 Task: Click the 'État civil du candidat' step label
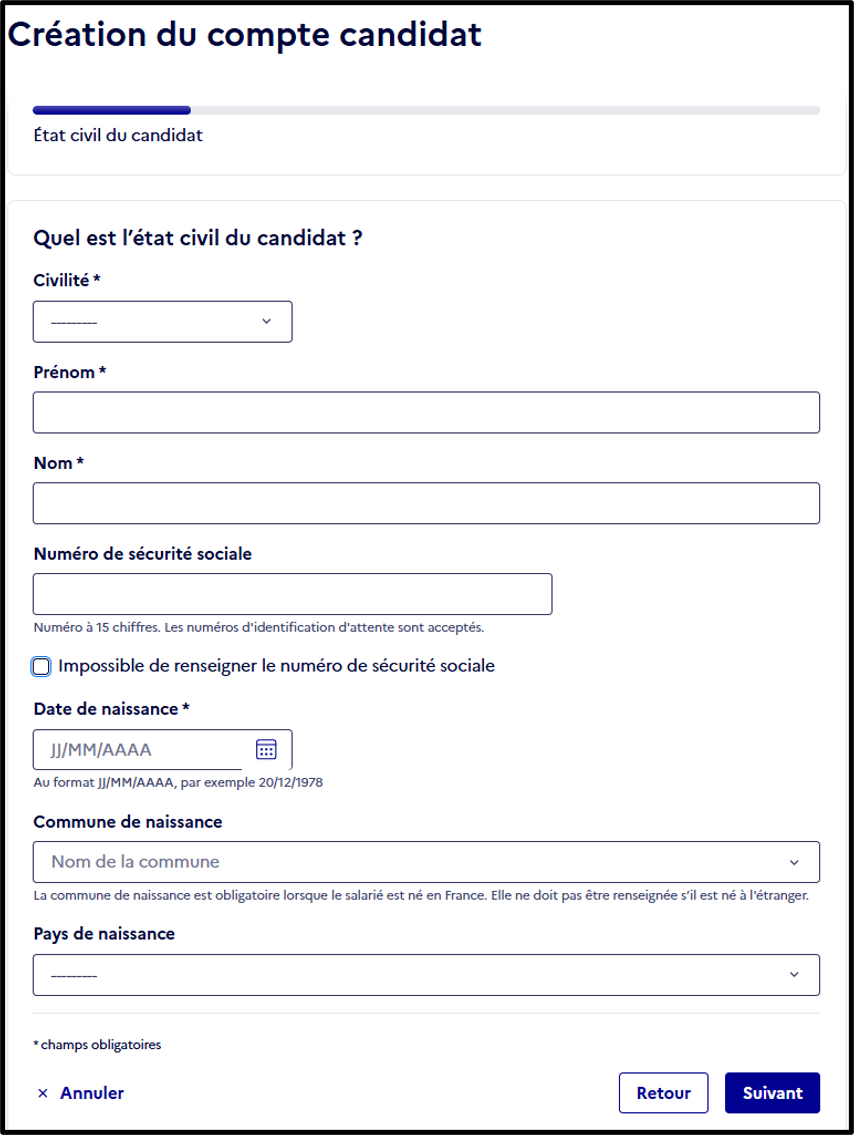click(x=118, y=135)
